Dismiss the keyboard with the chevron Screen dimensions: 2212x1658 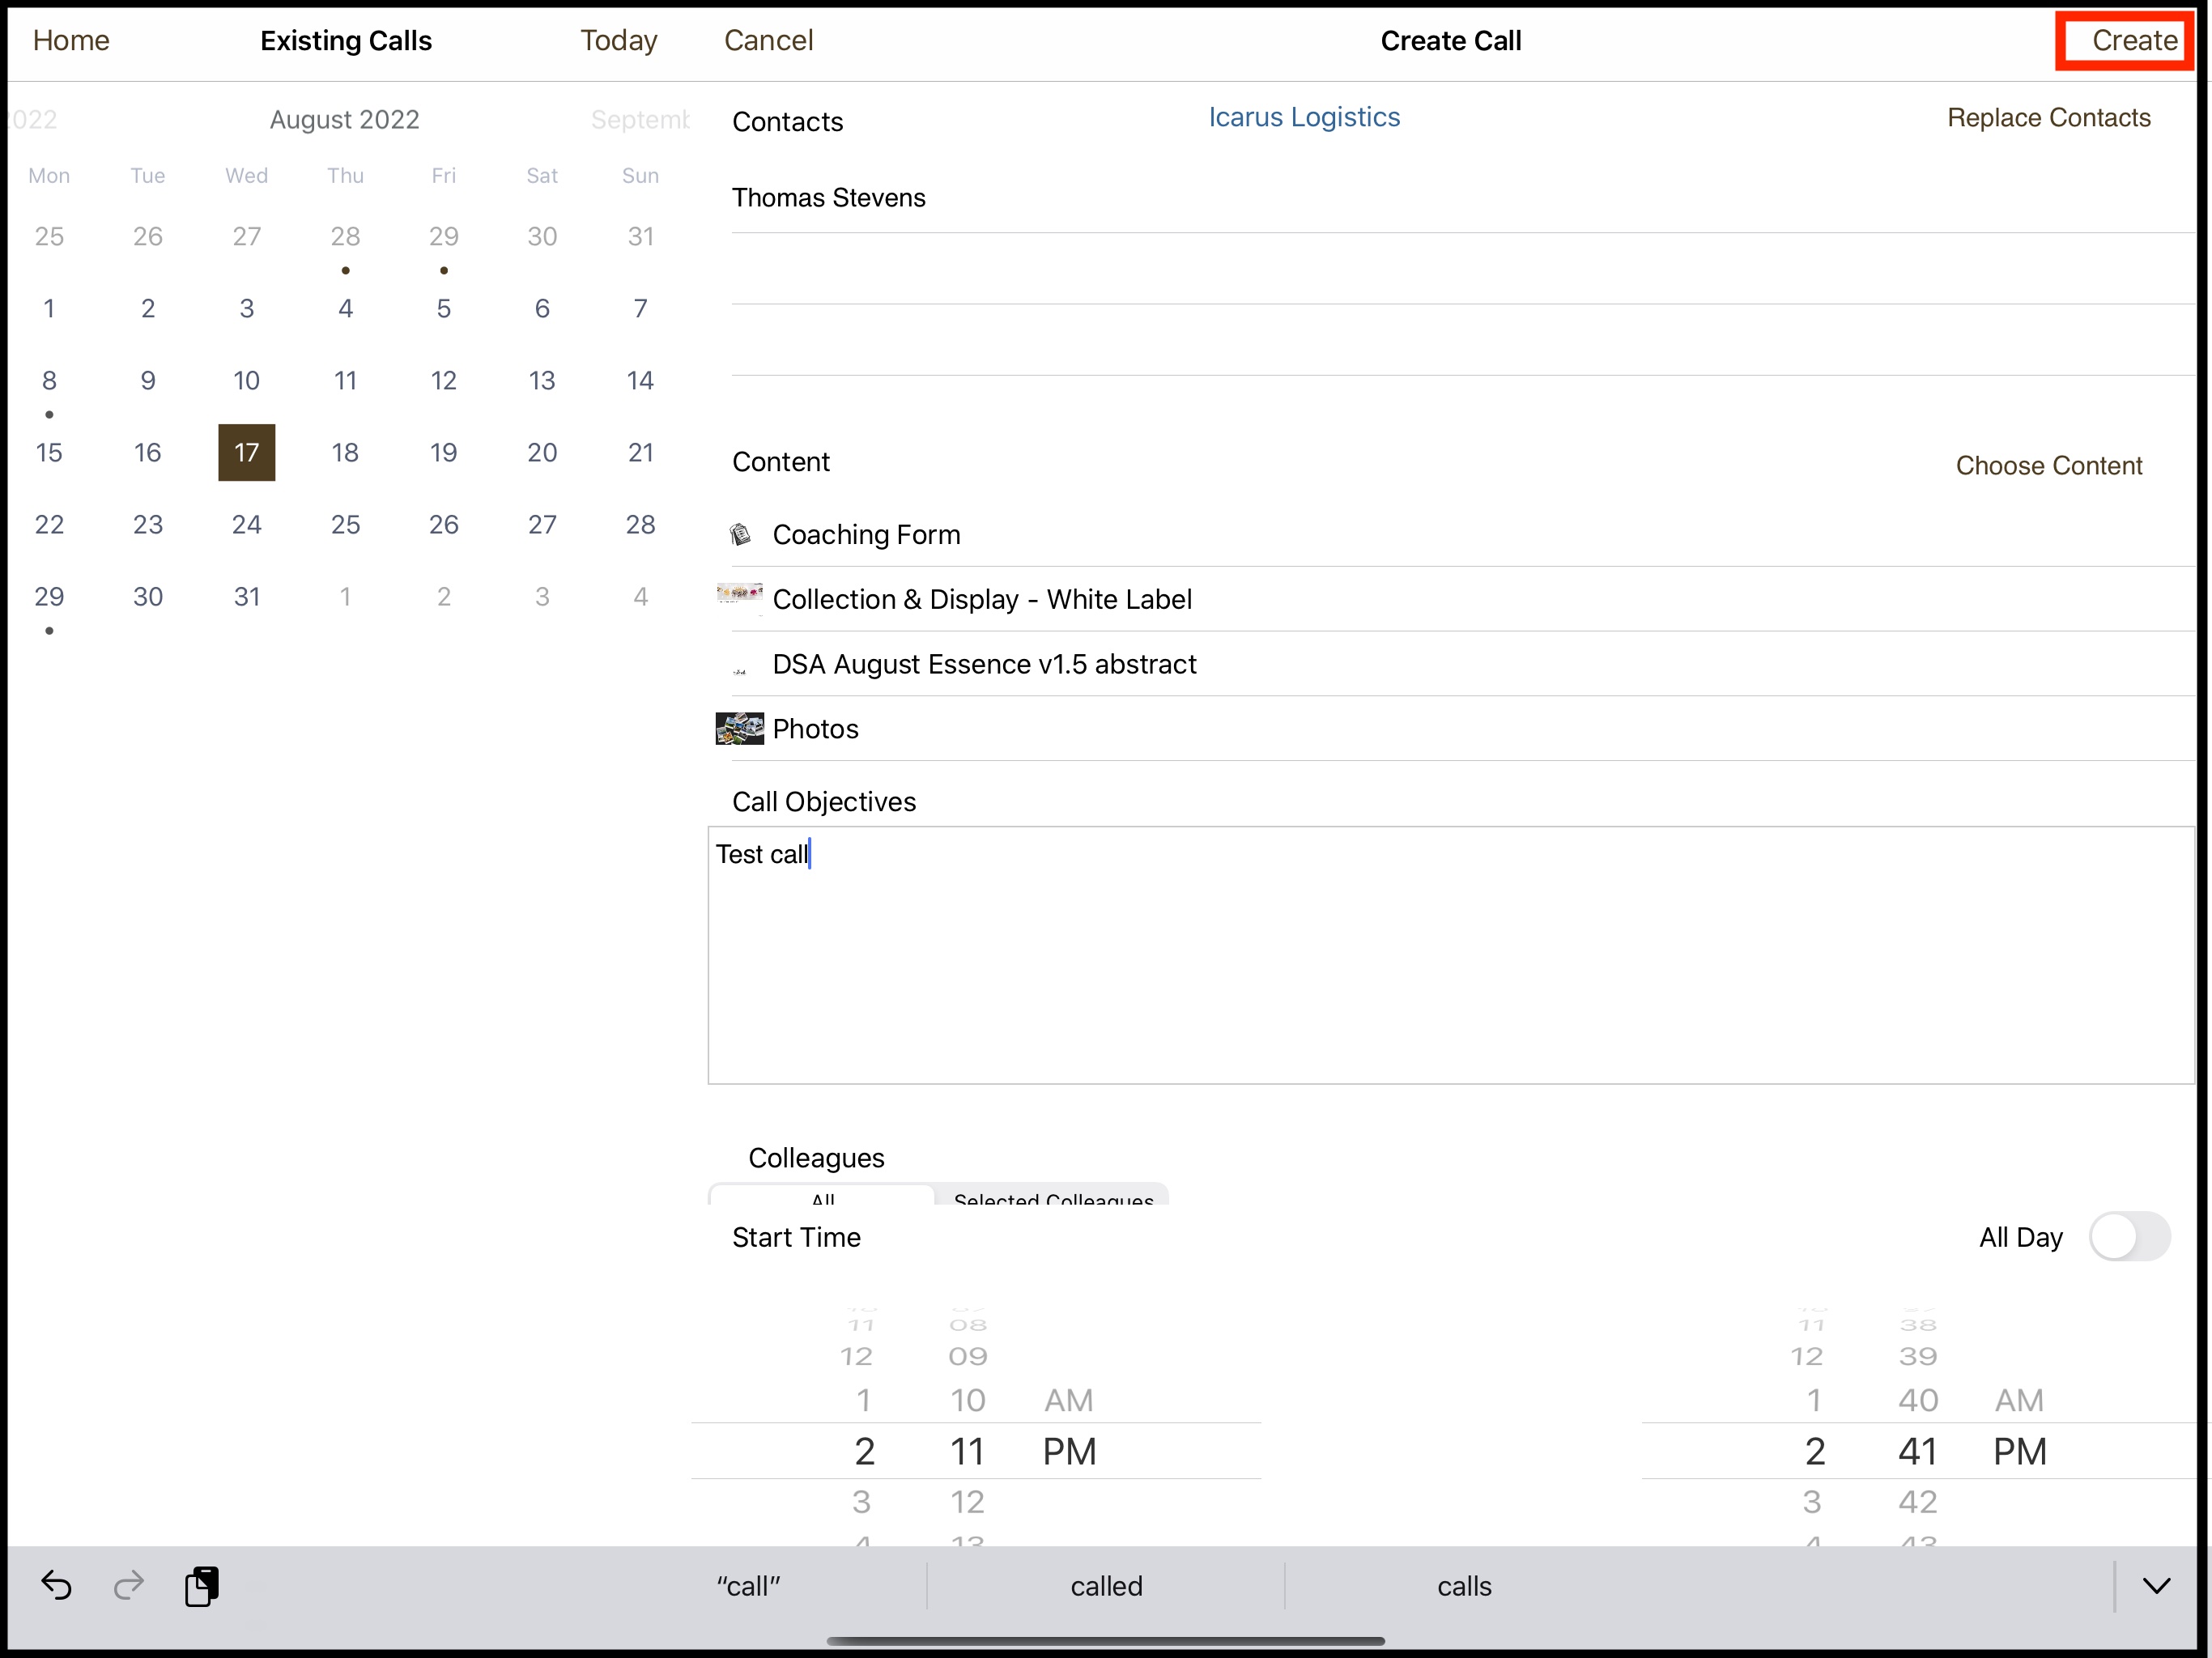2156,1586
